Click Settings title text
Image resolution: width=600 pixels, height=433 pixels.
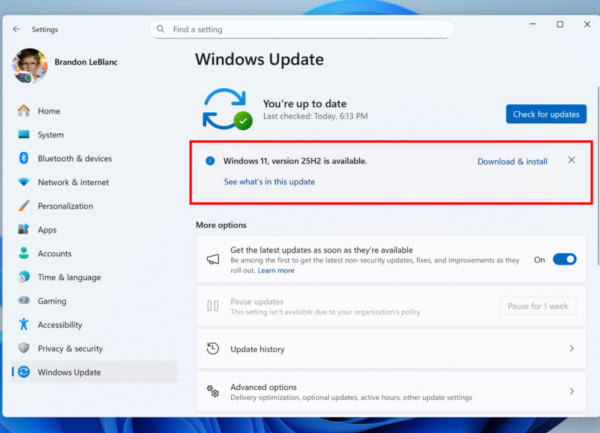tap(45, 29)
